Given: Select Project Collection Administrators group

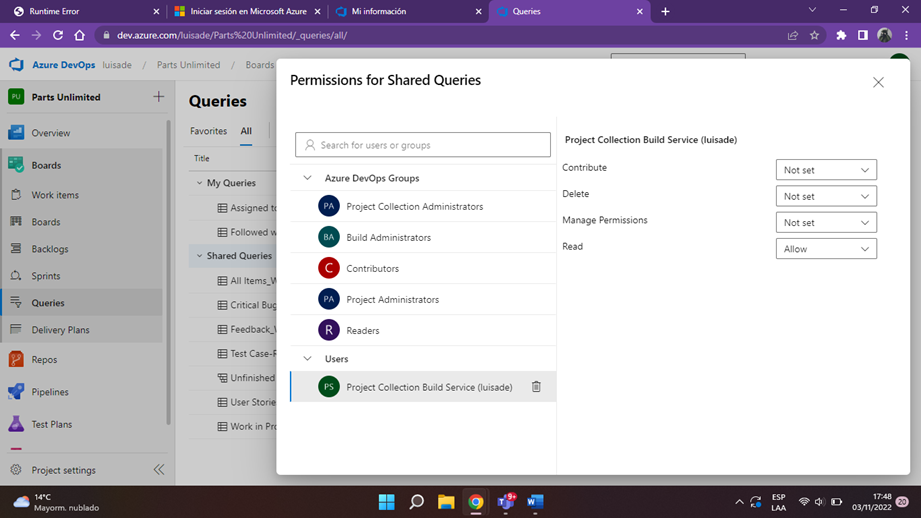Looking at the screenshot, I should click(x=423, y=206).
